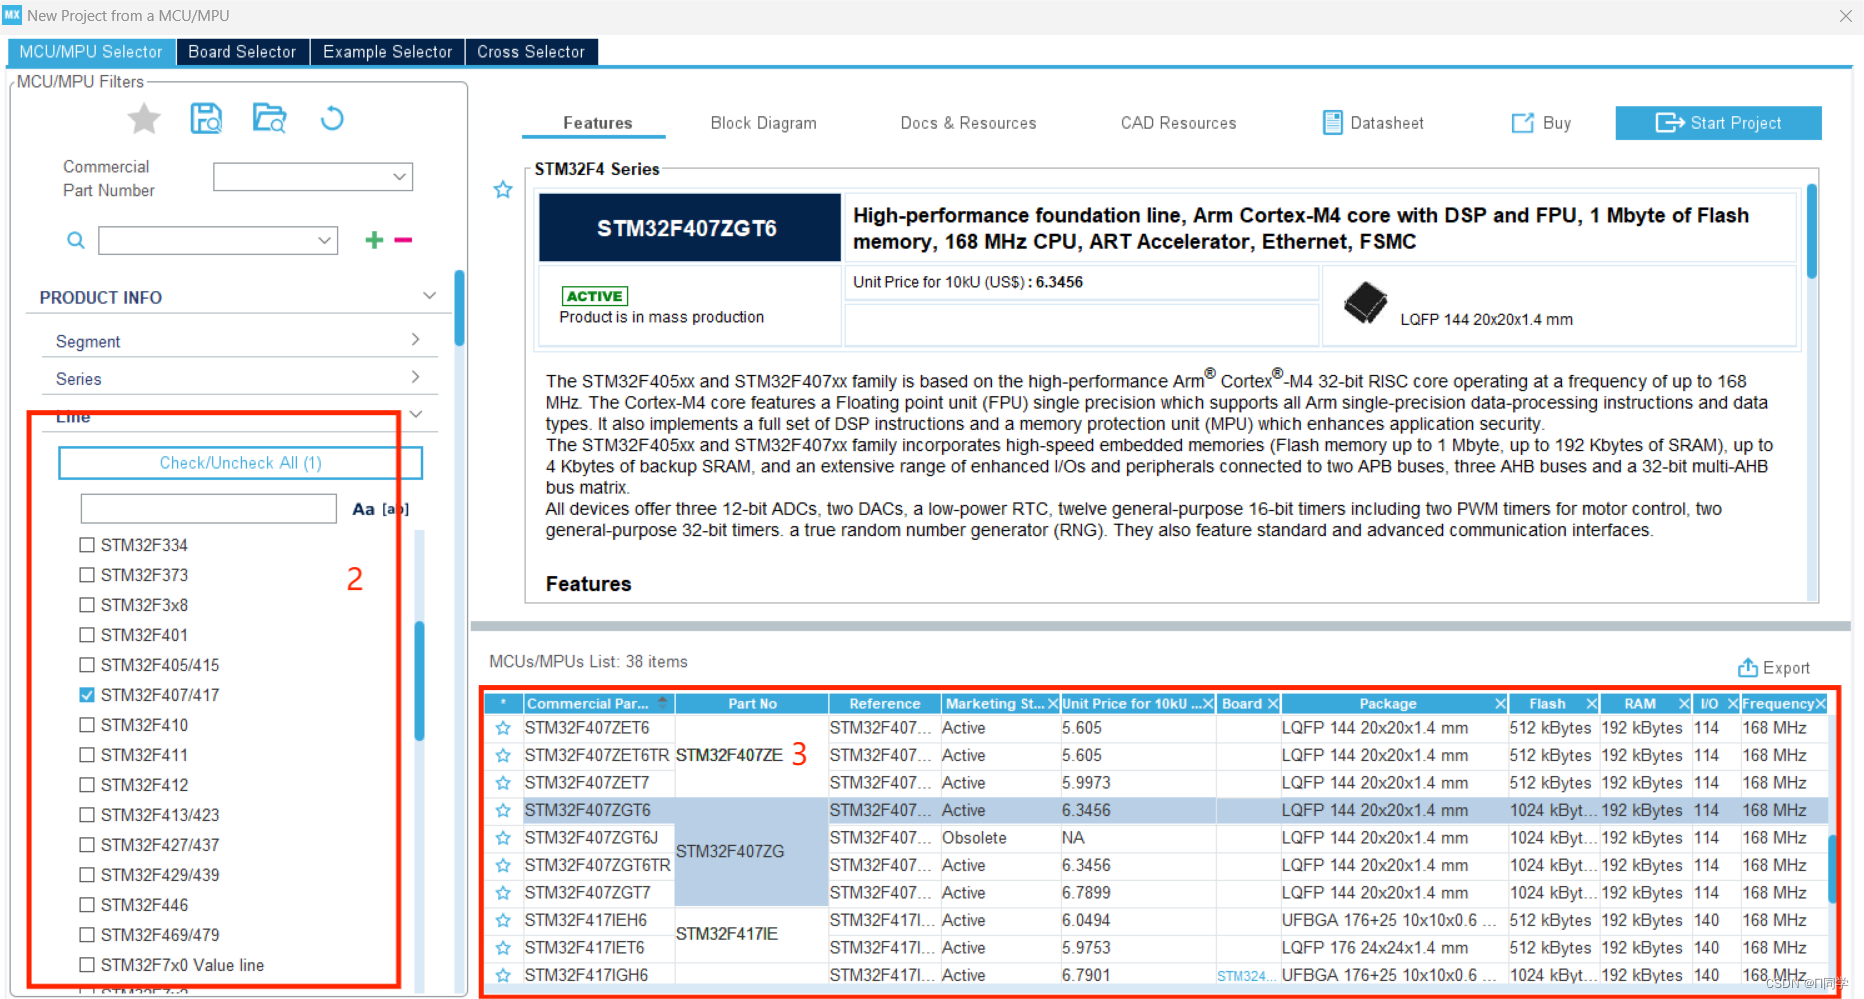The image size is (1864, 999).
Task: Add a search criterion with green plus
Action: pyautogui.click(x=374, y=240)
